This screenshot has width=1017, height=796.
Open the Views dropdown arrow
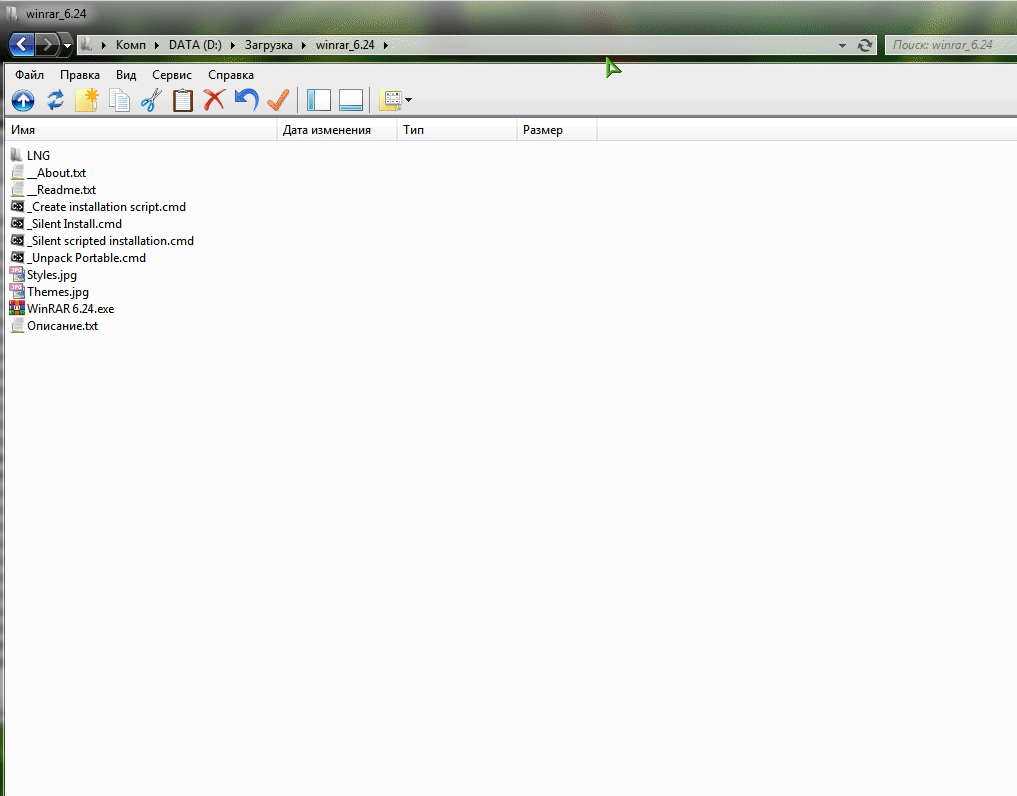point(409,100)
